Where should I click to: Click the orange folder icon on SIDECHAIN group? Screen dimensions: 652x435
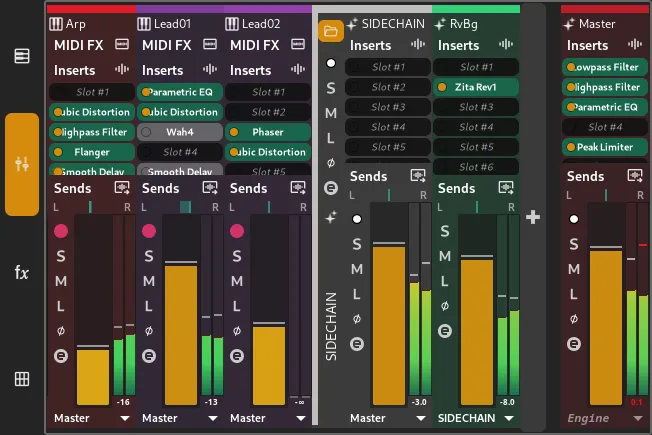coord(331,31)
